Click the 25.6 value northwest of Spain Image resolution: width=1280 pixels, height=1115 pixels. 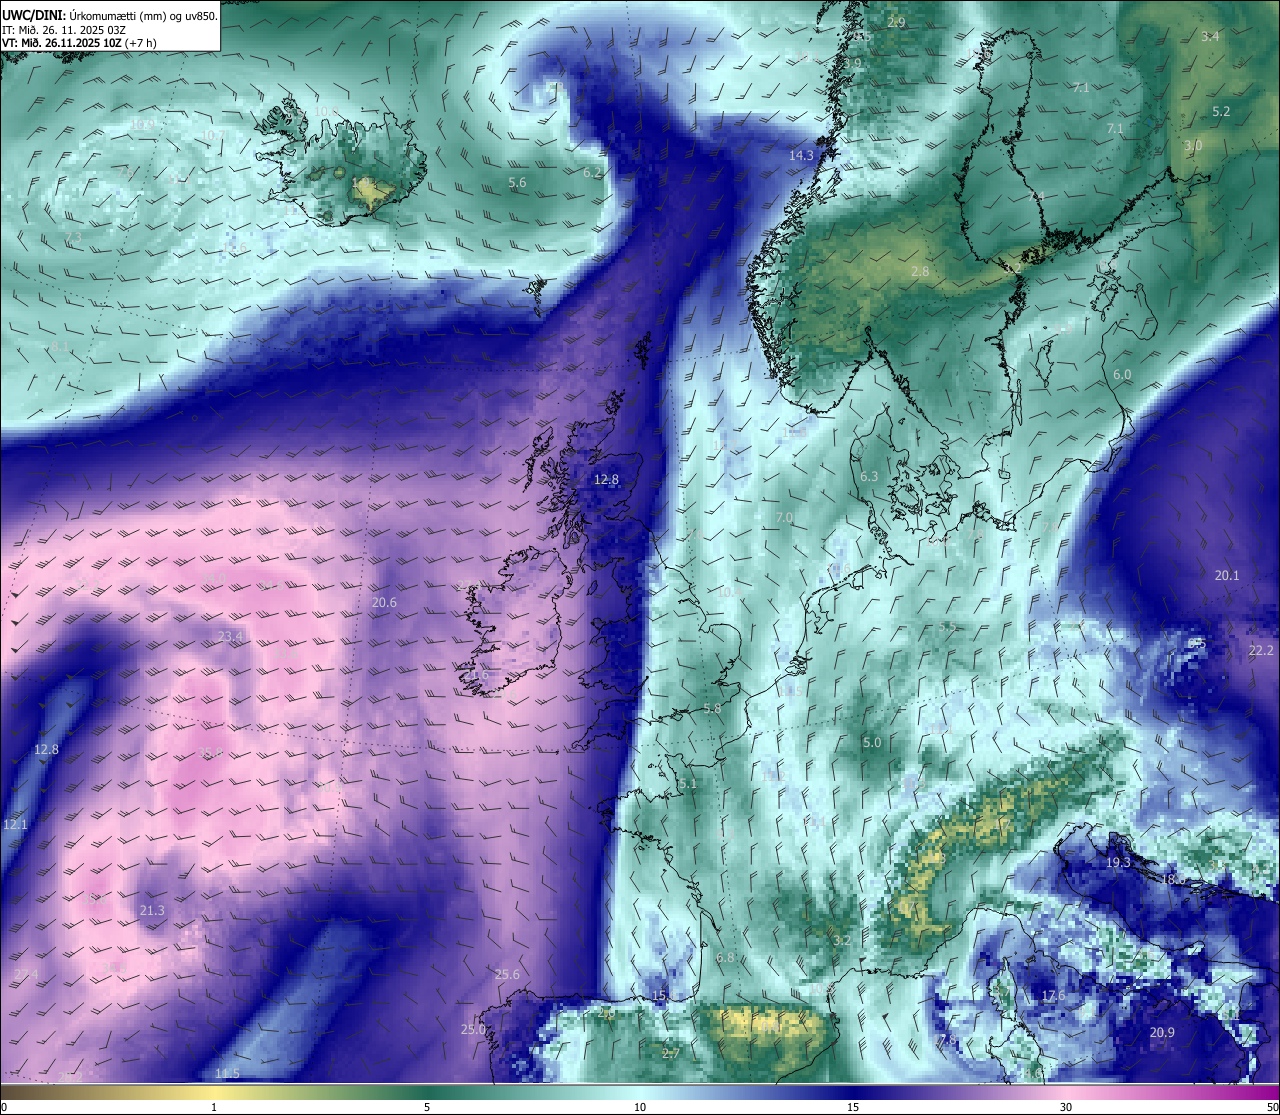click(x=507, y=975)
